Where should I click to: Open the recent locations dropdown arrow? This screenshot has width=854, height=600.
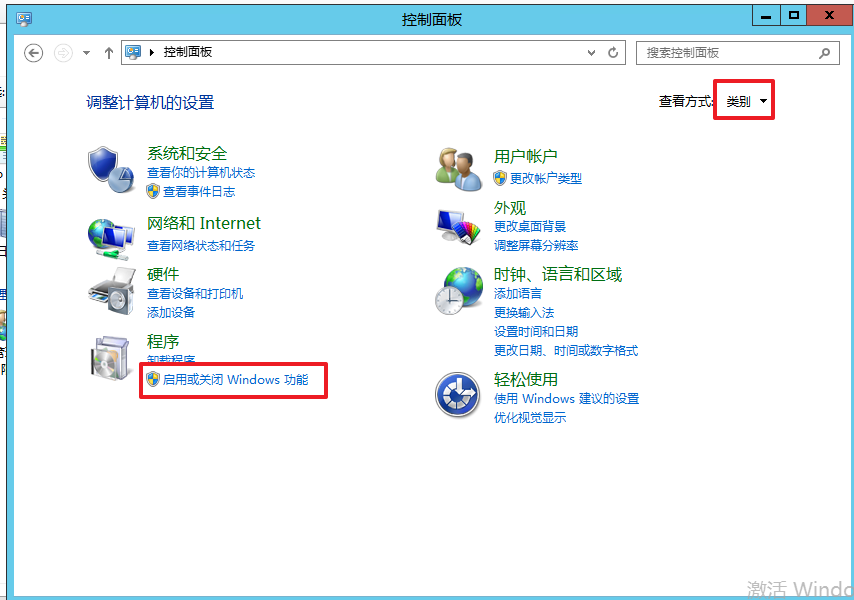pos(86,53)
